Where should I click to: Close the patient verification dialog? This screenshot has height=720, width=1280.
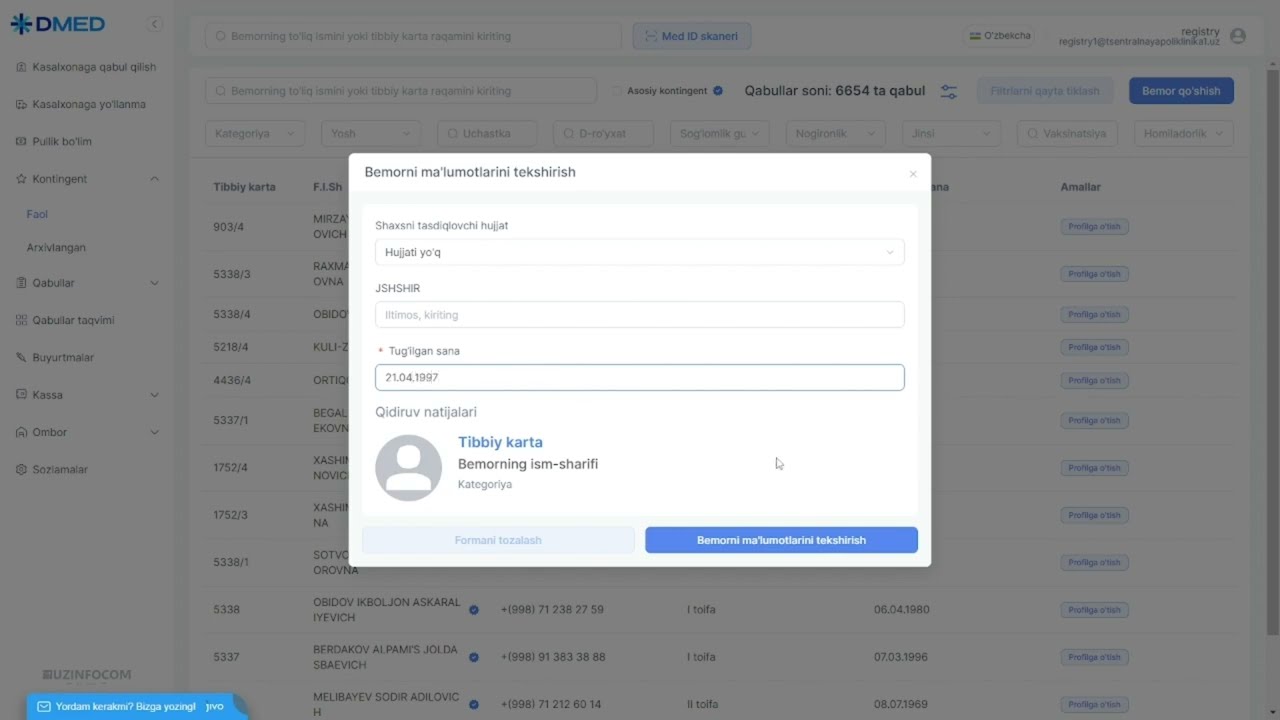coord(913,174)
